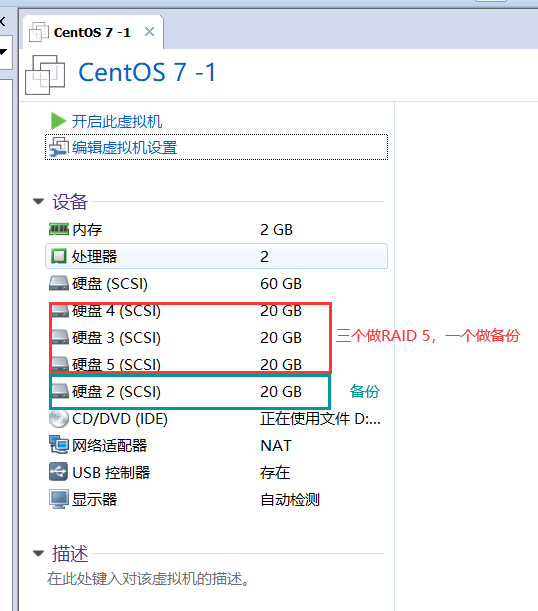Click the wrench edit-settings icon
The image size is (538, 611).
point(59,147)
